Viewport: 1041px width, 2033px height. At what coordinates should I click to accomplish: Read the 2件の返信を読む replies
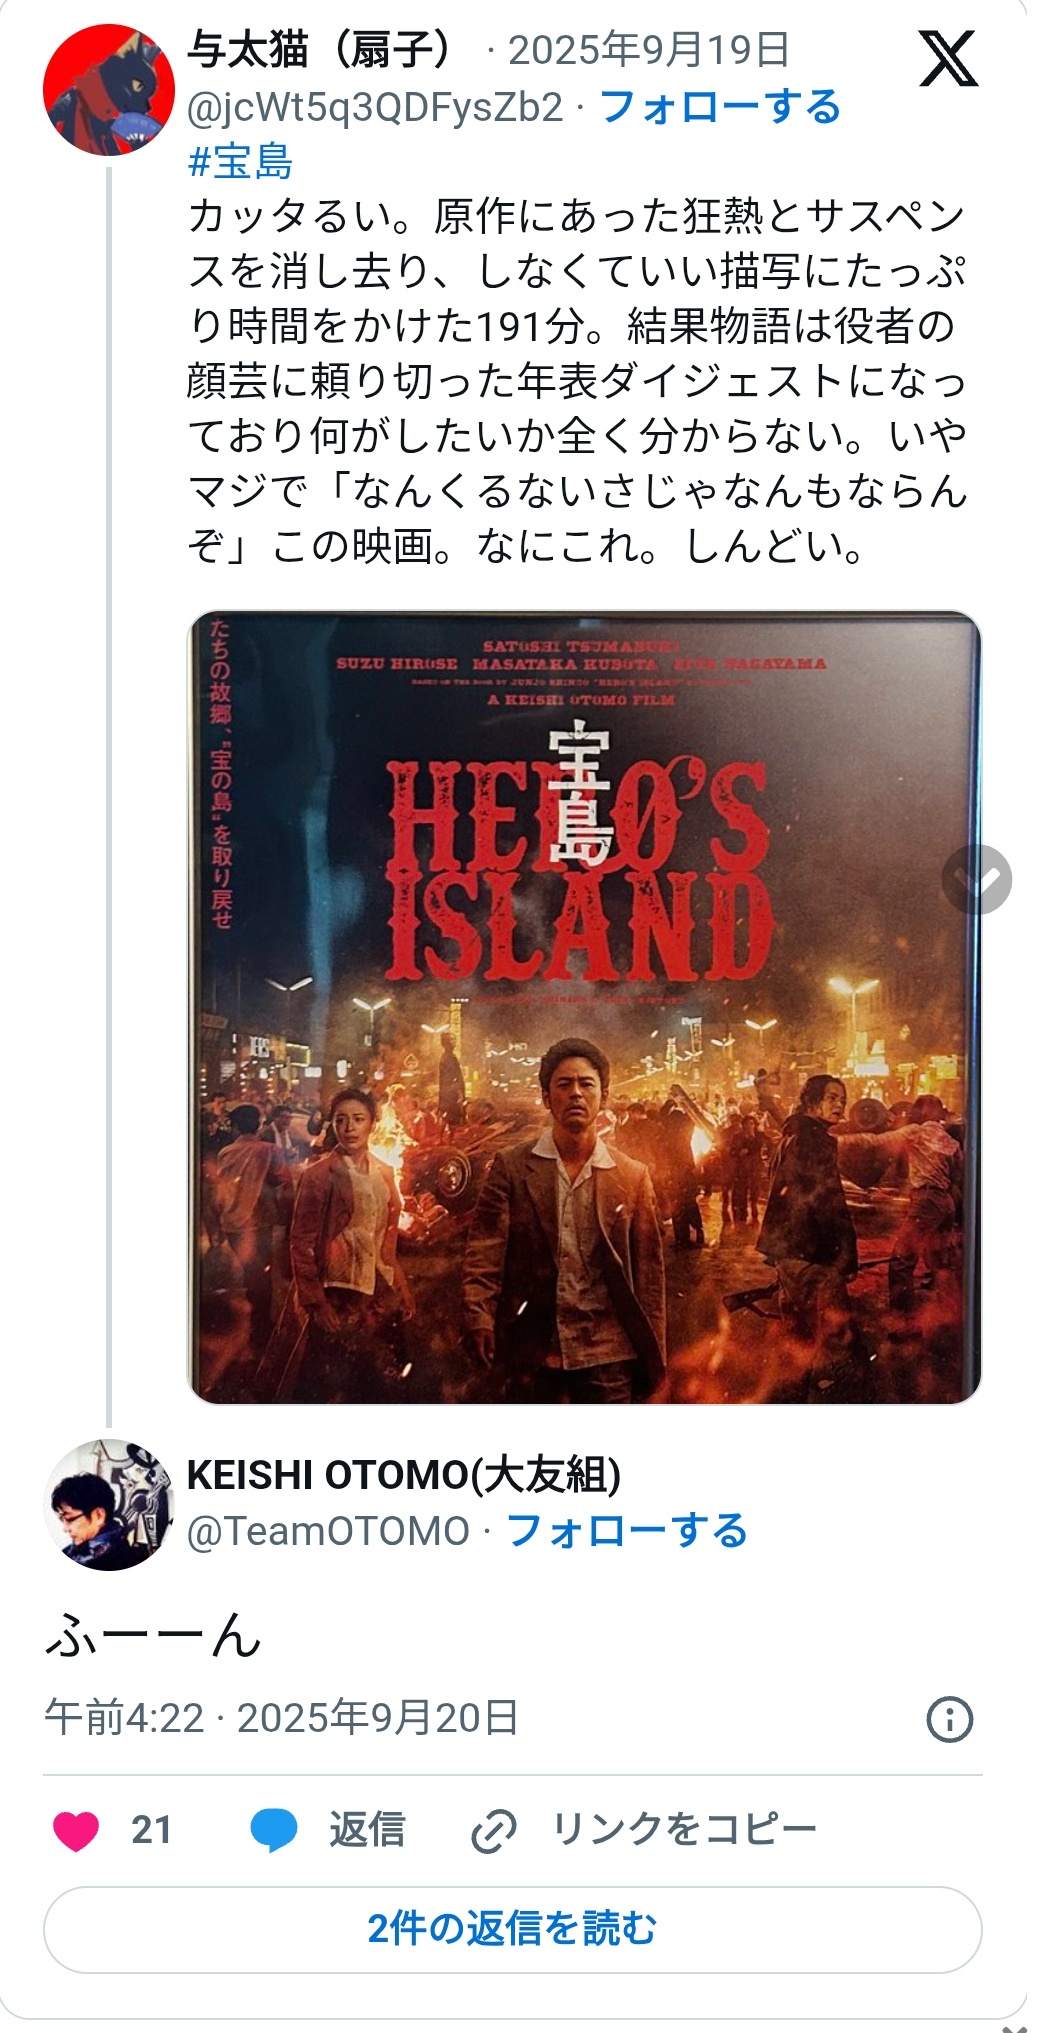click(x=512, y=1929)
